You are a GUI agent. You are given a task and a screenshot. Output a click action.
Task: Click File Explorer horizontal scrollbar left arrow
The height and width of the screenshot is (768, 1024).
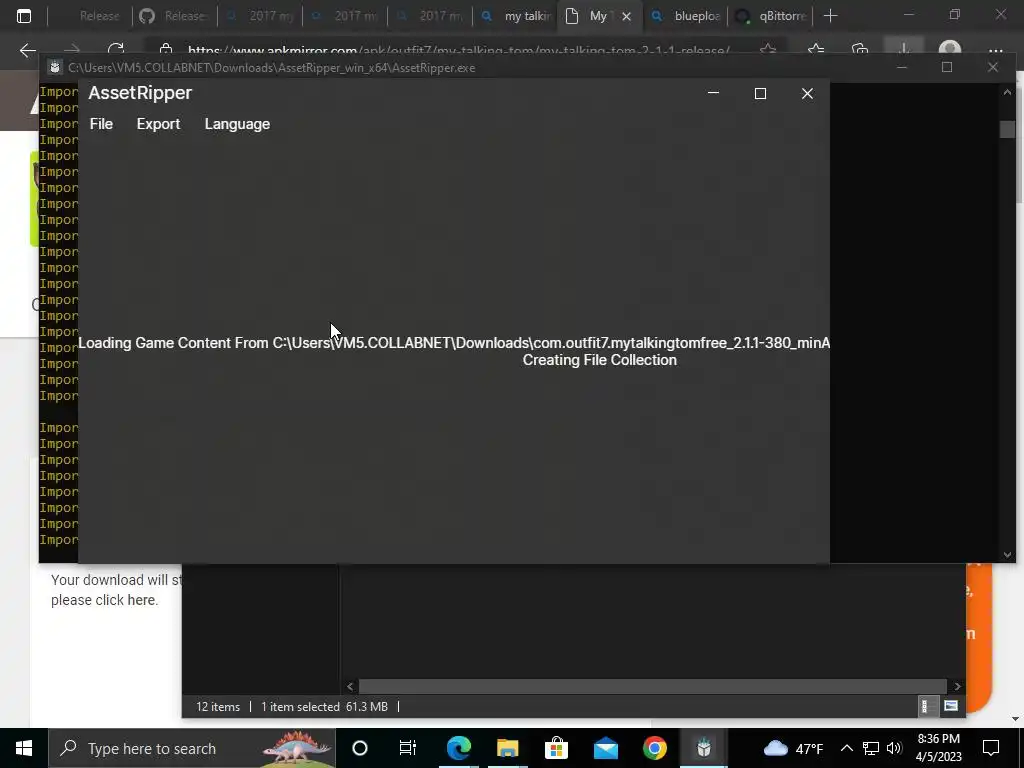pos(350,686)
